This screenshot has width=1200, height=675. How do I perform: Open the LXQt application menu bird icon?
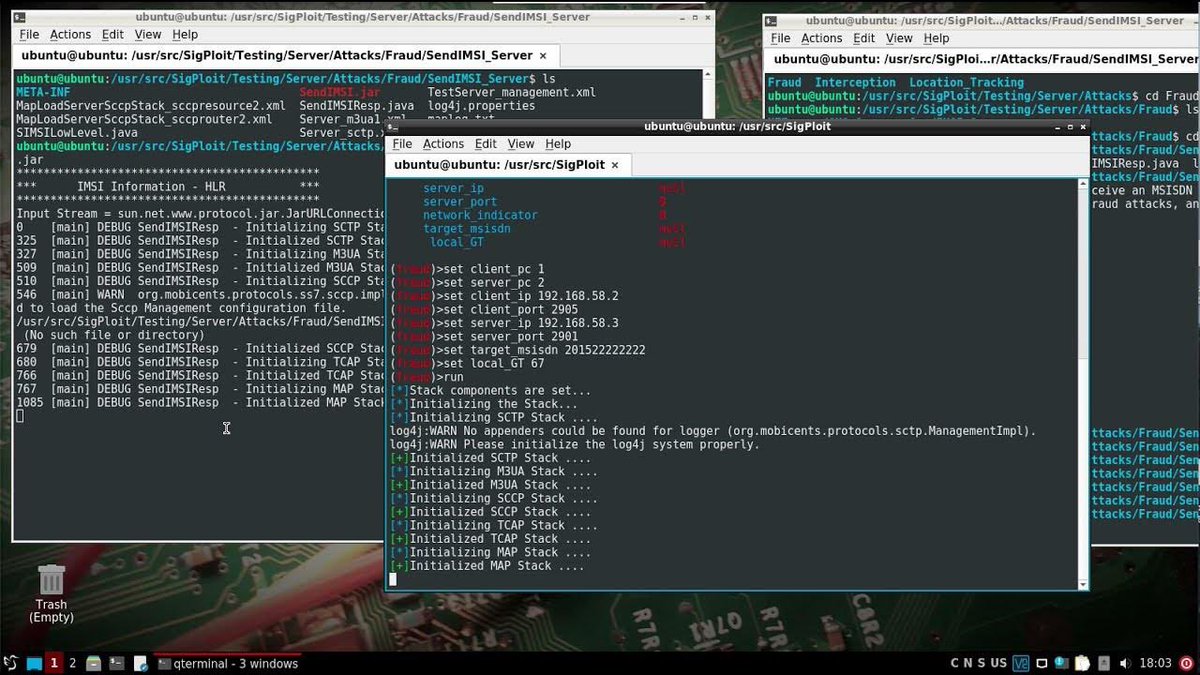pos(10,663)
